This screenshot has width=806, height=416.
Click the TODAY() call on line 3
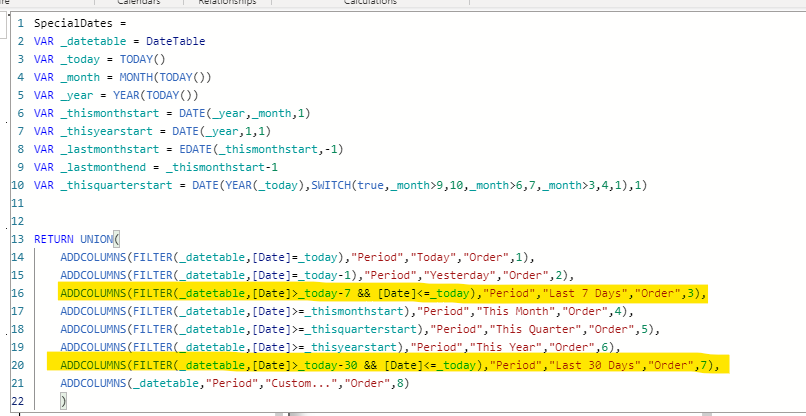(142, 59)
